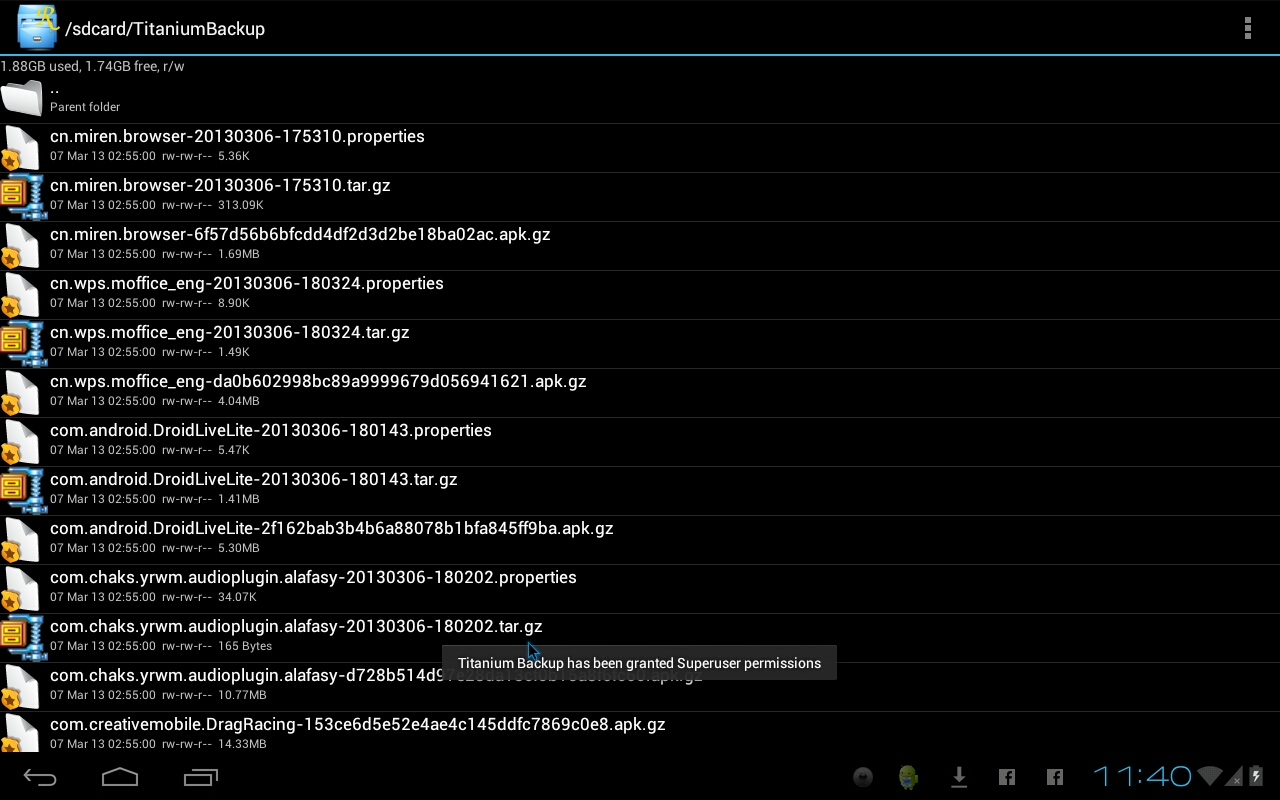Open cn.wps.moffice_eng-20130306-180324.tar.gz file name
The image size is (1280, 800).
230,332
